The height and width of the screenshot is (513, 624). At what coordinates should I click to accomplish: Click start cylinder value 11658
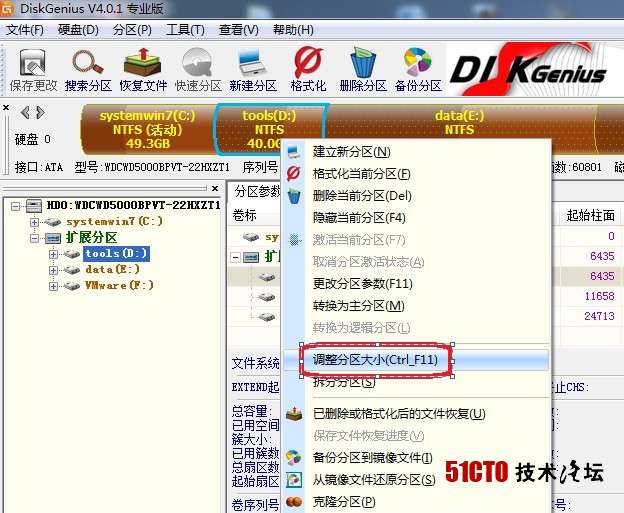599,296
